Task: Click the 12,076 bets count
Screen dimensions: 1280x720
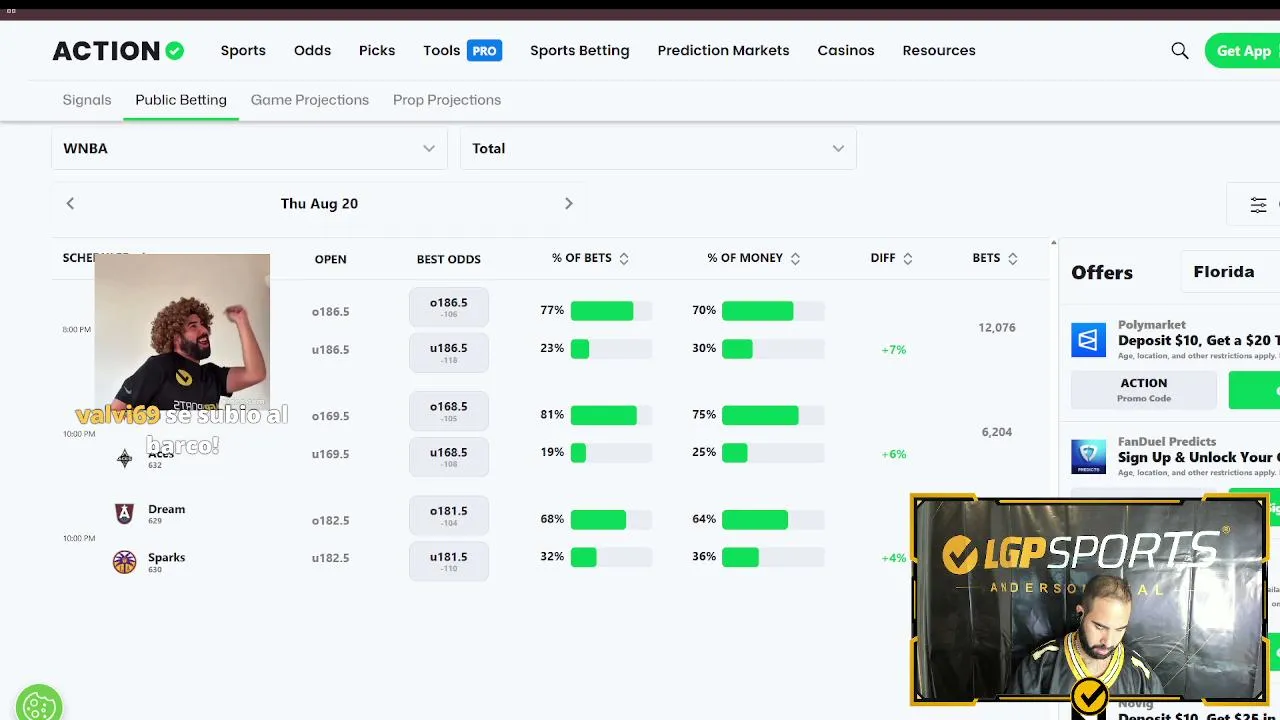Action: click(x=997, y=328)
